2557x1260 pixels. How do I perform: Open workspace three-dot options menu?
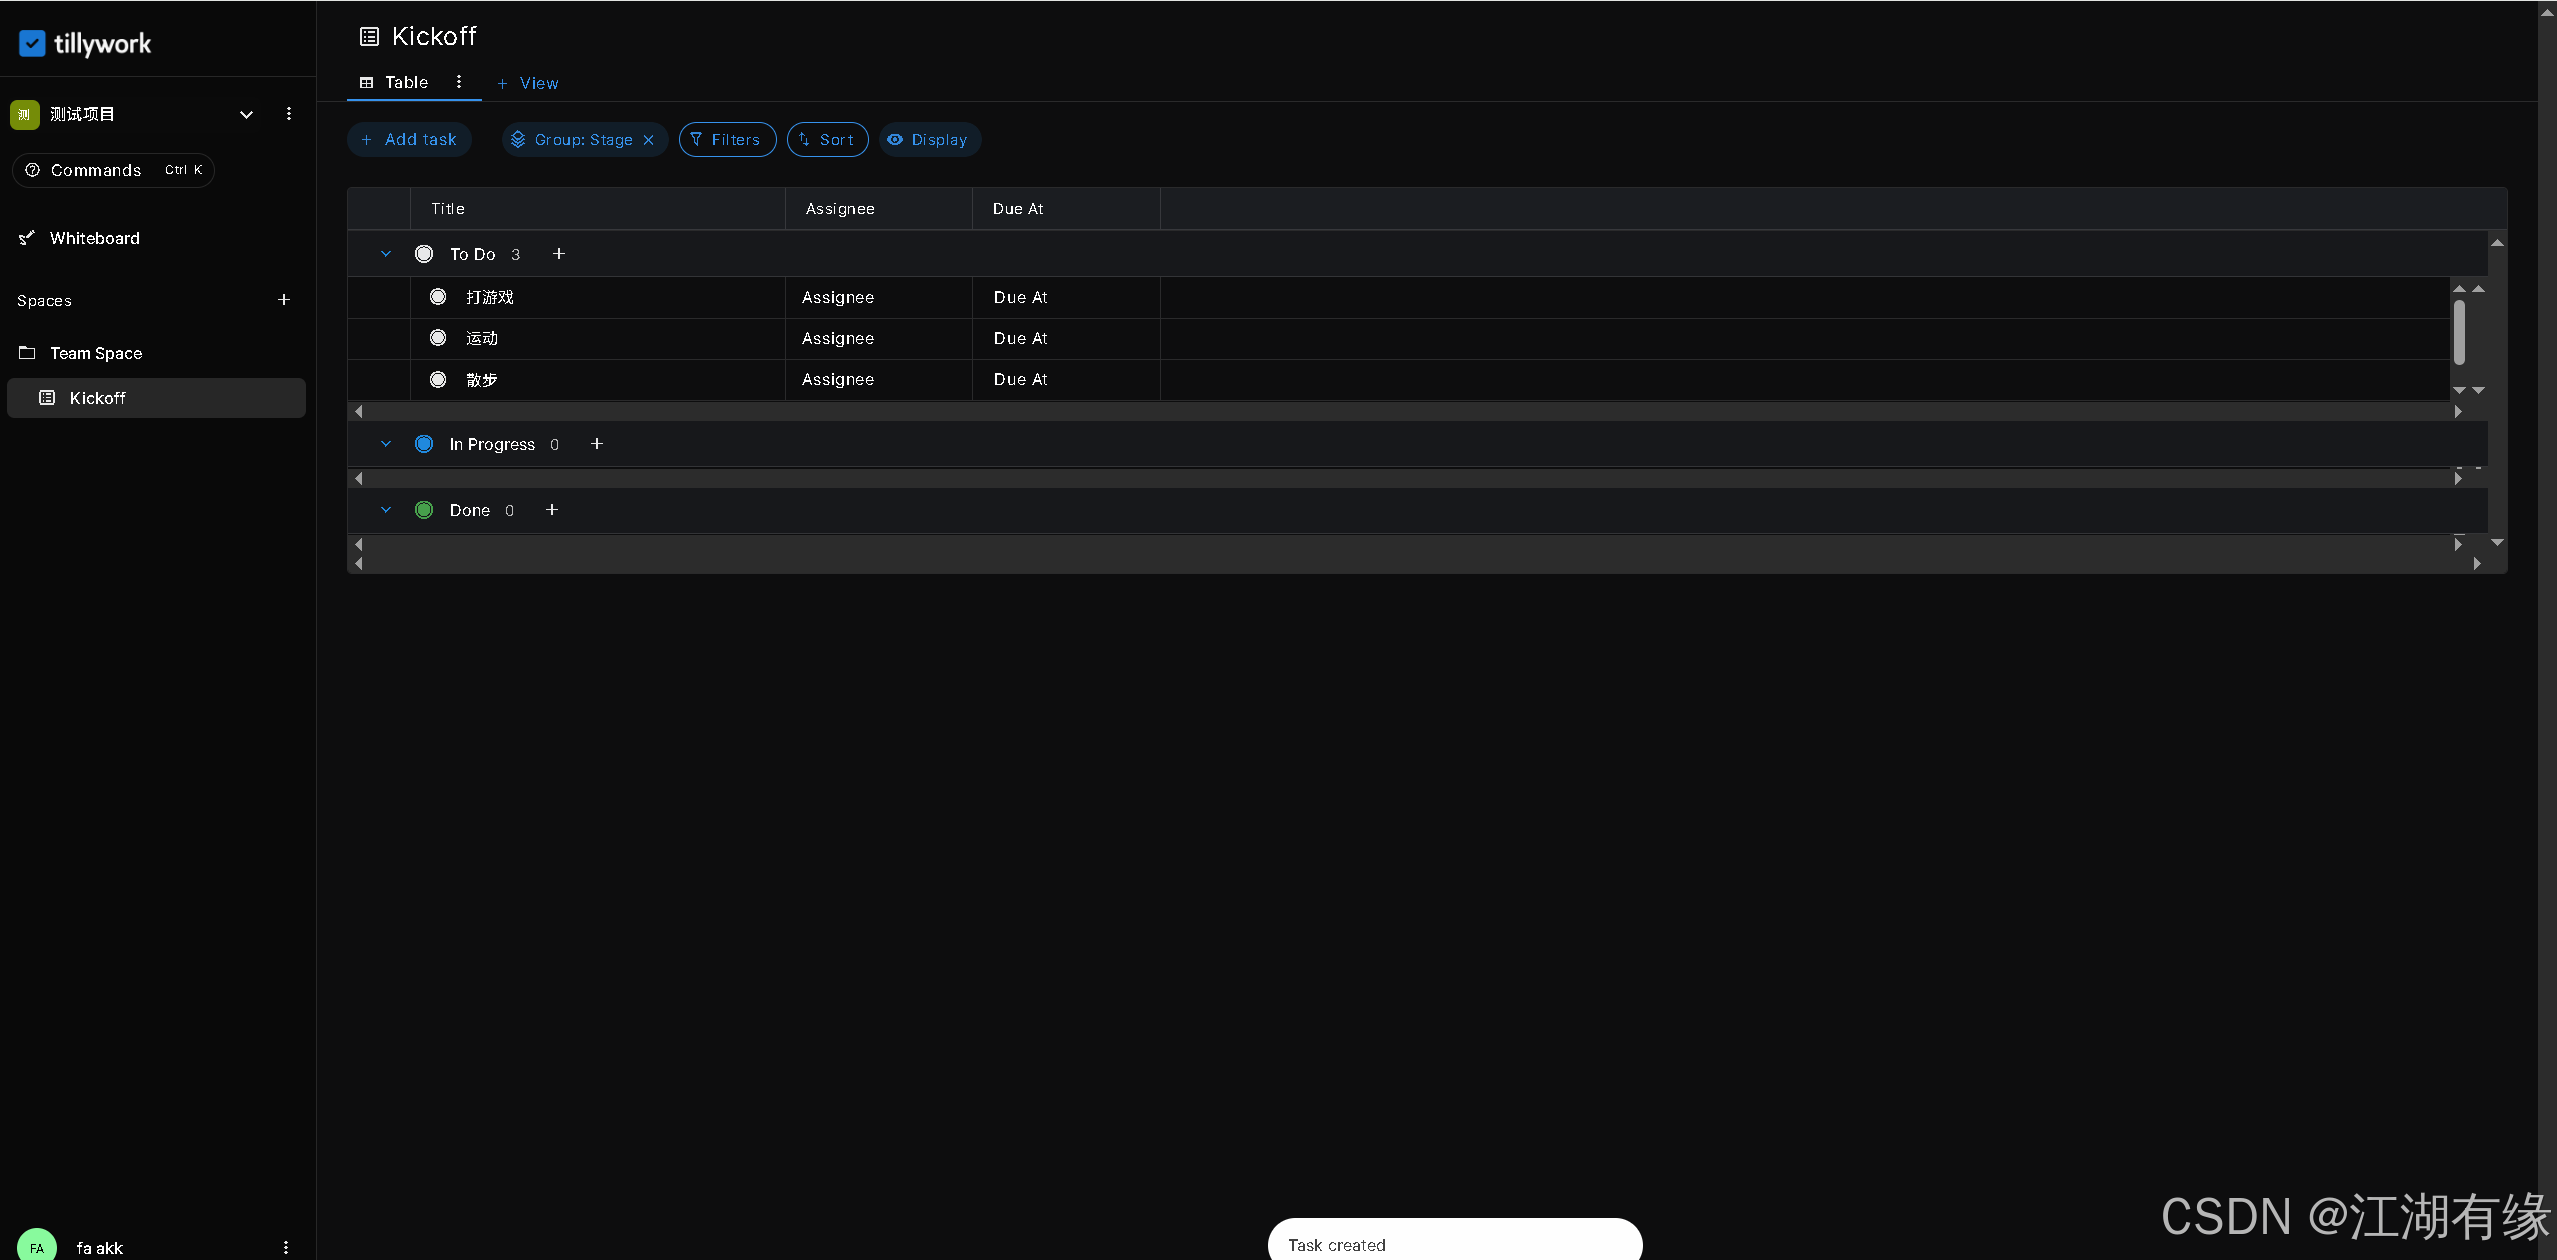(289, 114)
